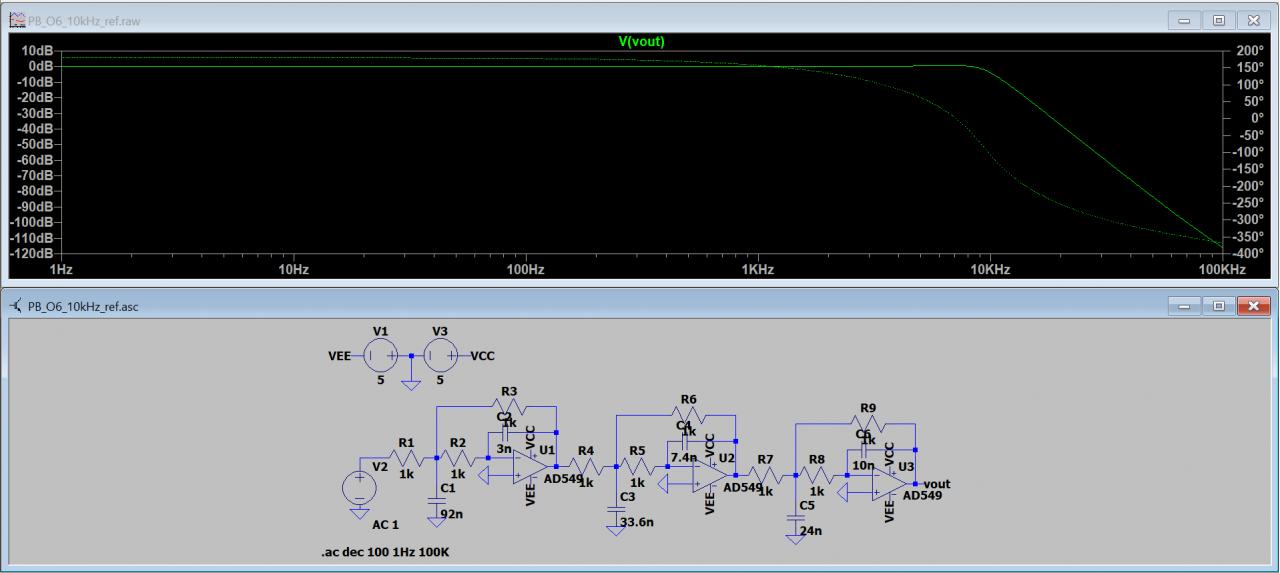Click the waveform icon in PB_O6_10kHz_ref.raw title bar
The image size is (1280, 573).
click(16, 21)
